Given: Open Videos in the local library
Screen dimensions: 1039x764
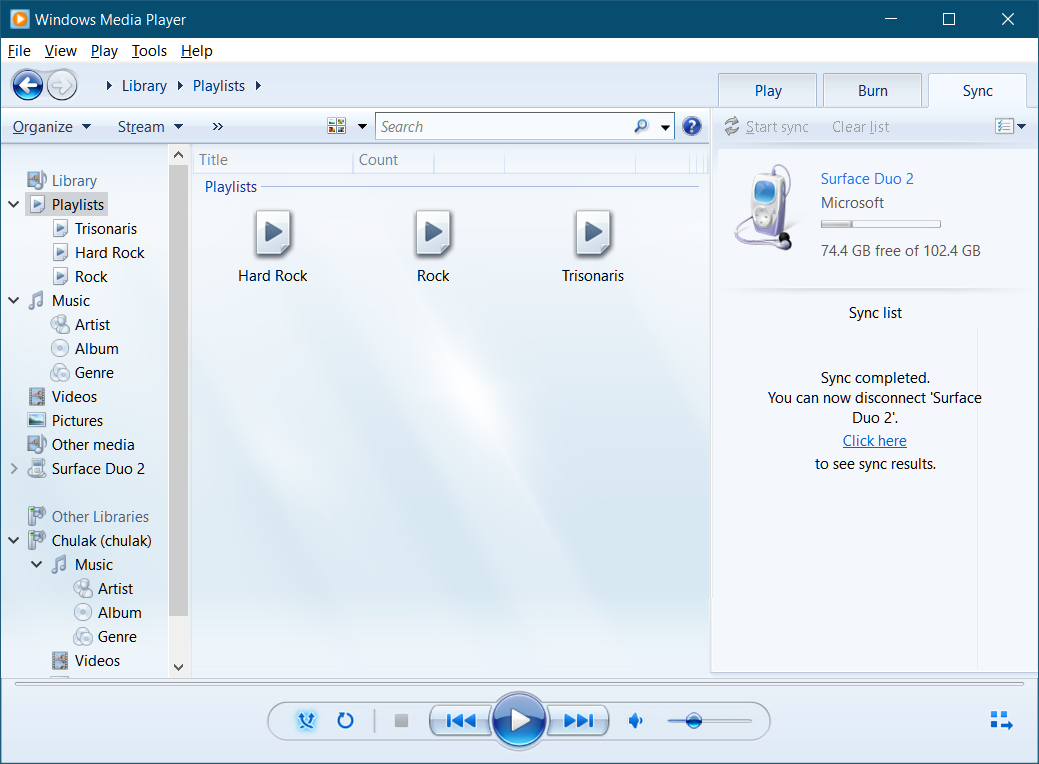Looking at the screenshot, I should pos(63,396).
